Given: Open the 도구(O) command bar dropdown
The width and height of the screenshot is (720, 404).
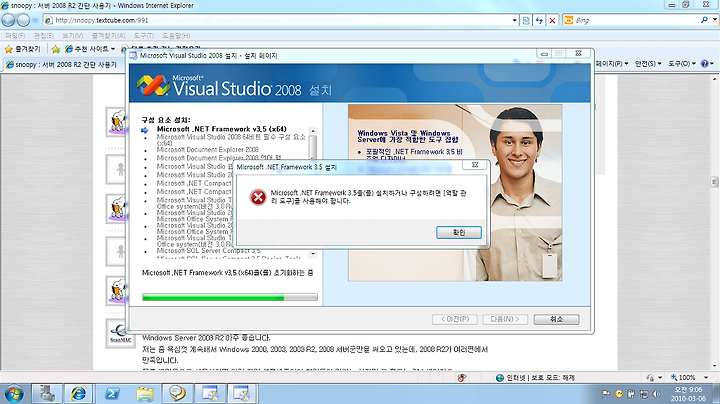Looking at the screenshot, I should [x=682, y=64].
